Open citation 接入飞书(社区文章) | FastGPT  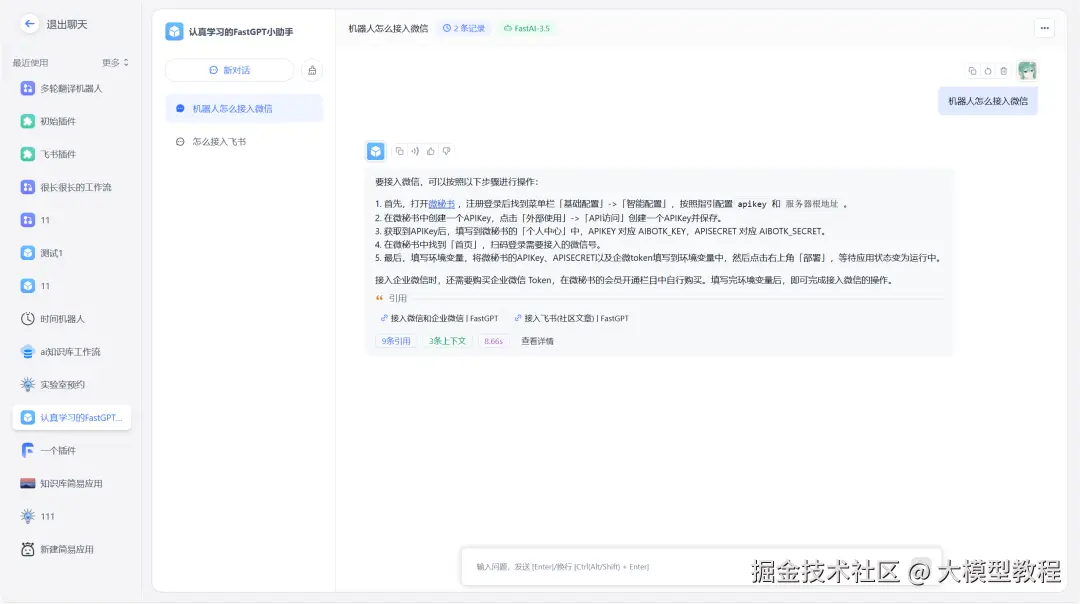click(572, 318)
